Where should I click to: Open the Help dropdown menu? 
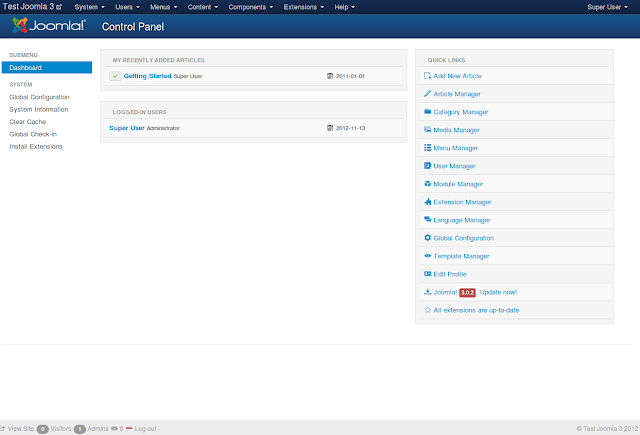344,7
